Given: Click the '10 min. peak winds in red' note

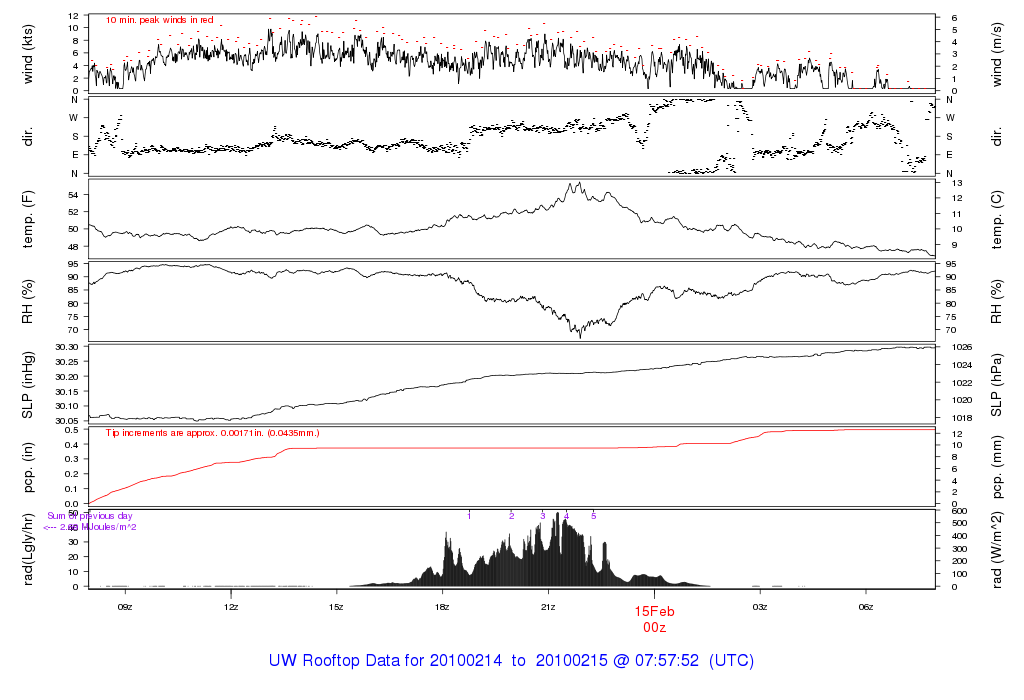Looking at the screenshot, I should pyautogui.click(x=159, y=20).
